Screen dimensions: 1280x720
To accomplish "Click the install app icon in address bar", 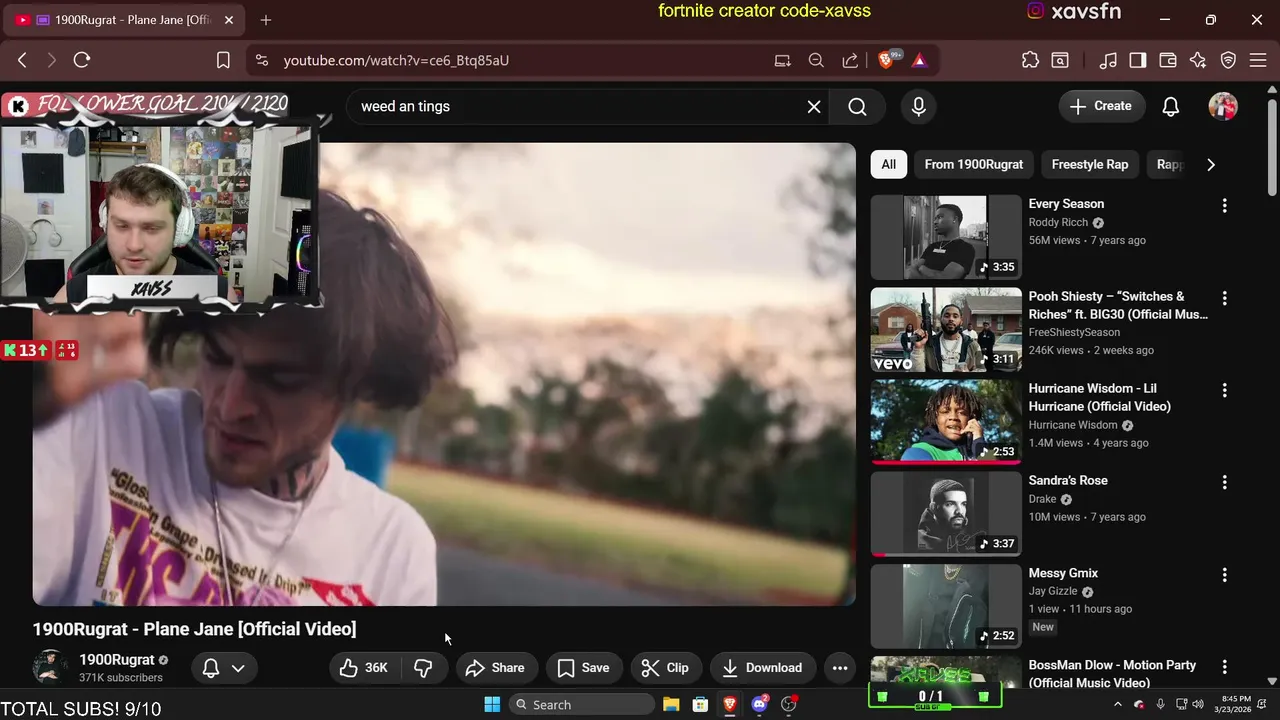I will click(782, 60).
